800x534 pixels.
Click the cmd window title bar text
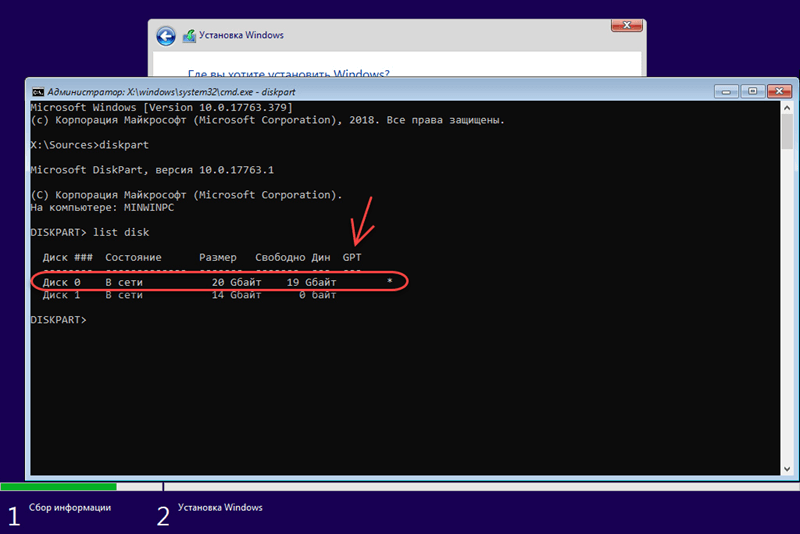pyautogui.click(x=171, y=92)
